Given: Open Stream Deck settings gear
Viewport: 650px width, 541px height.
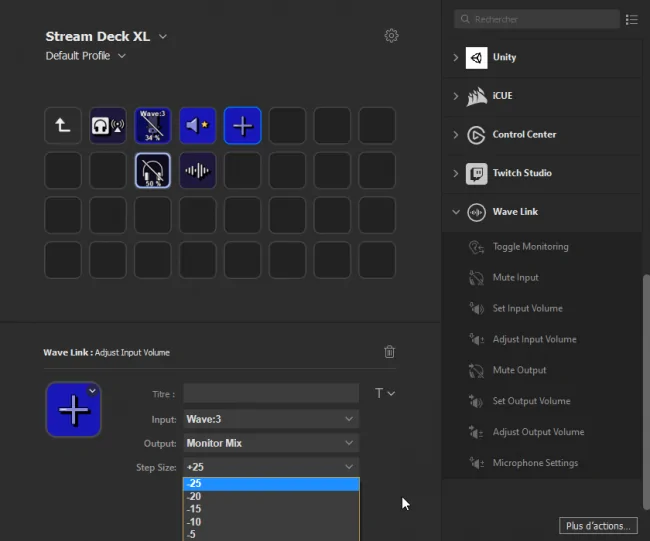Looking at the screenshot, I should (x=391, y=36).
